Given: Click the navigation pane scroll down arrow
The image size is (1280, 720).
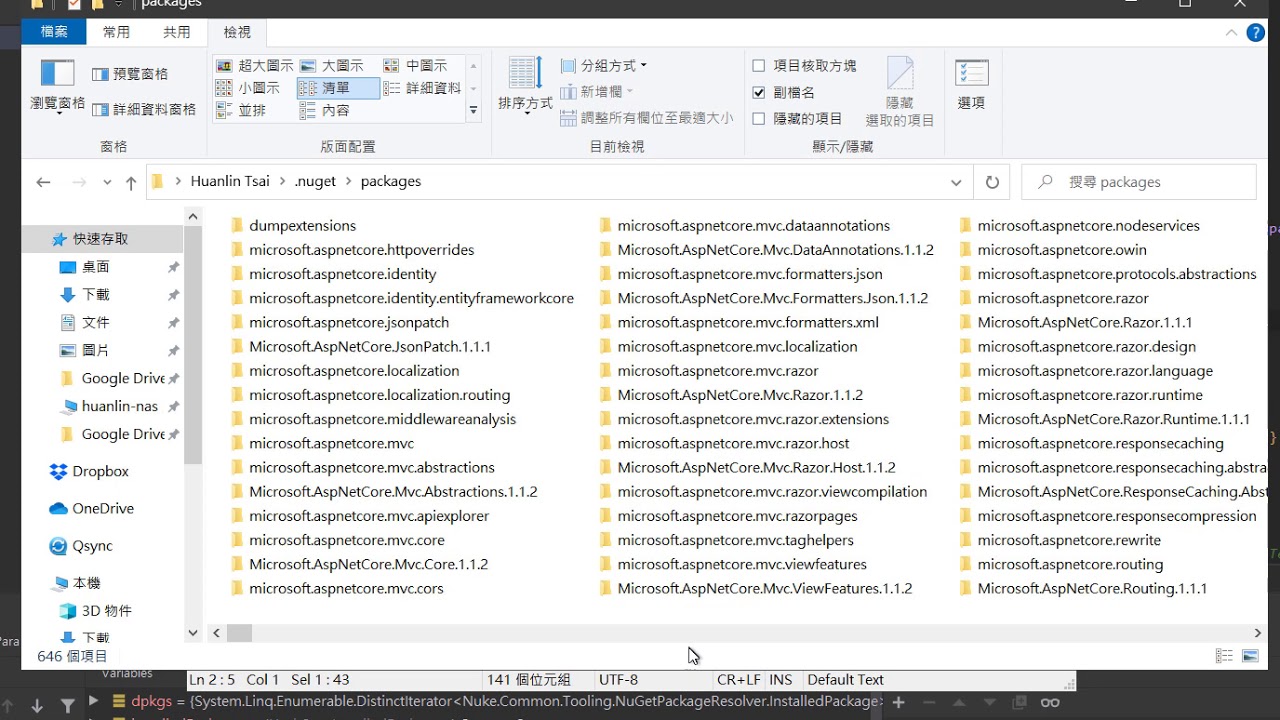Looking at the screenshot, I should (x=193, y=633).
